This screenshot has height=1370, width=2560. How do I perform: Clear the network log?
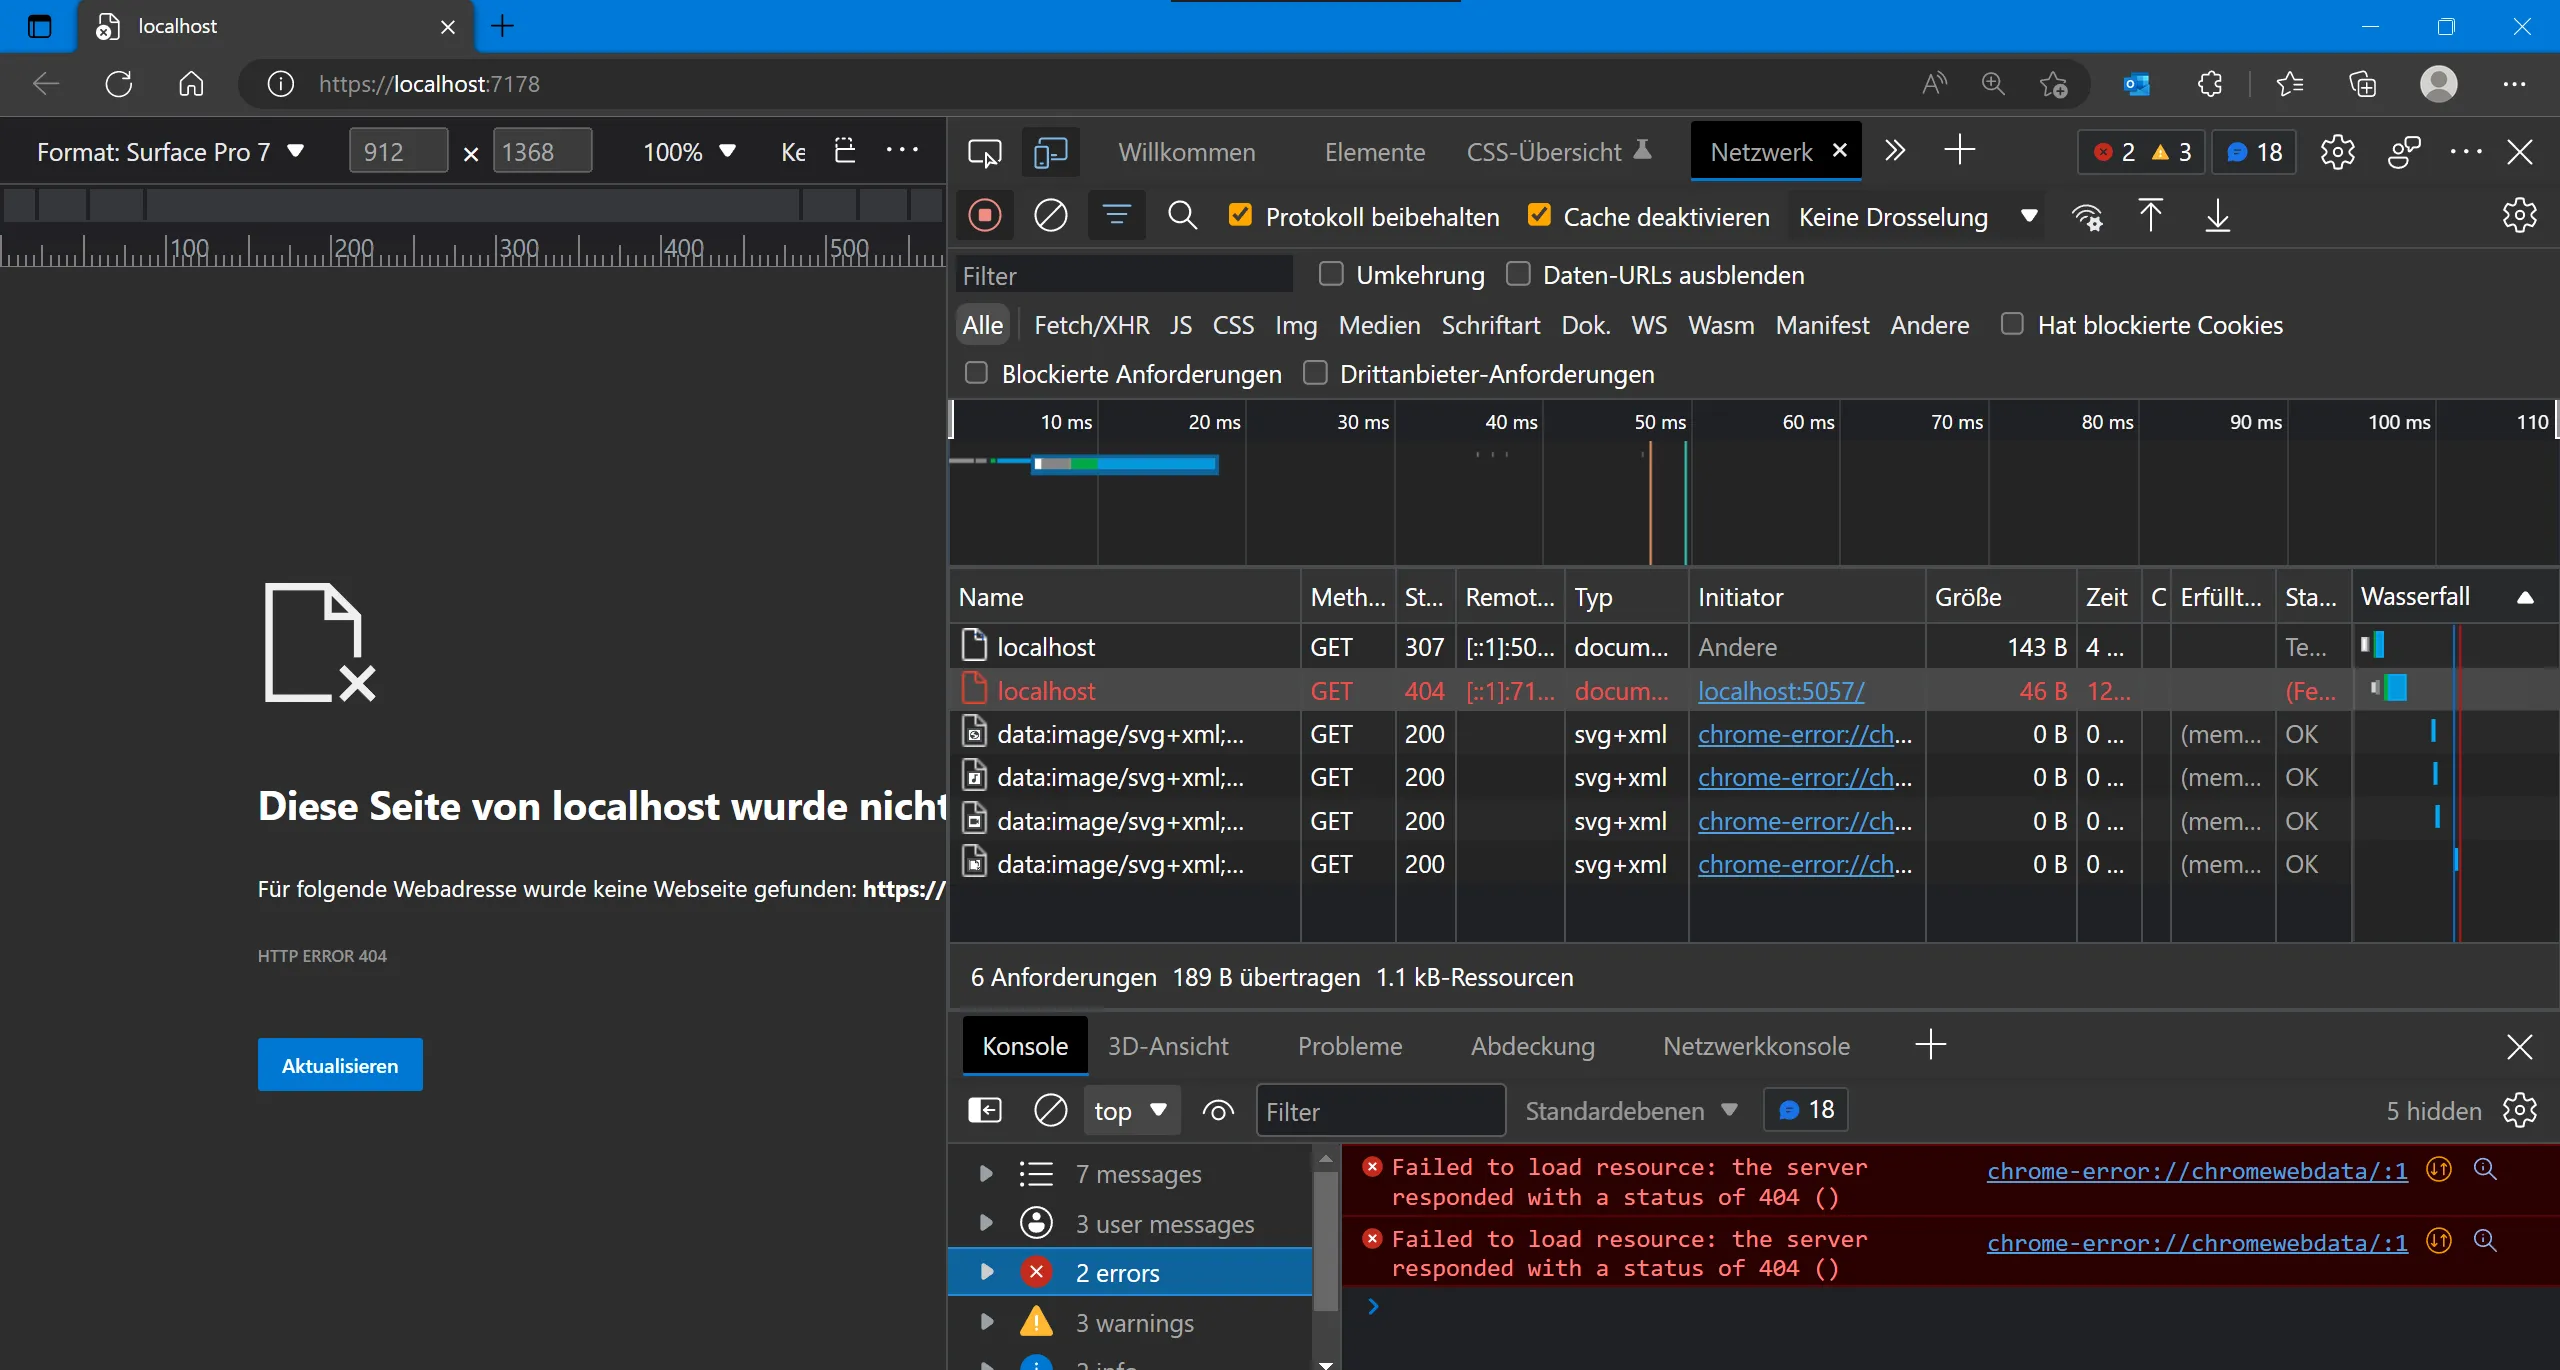(x=1050, y=216)
